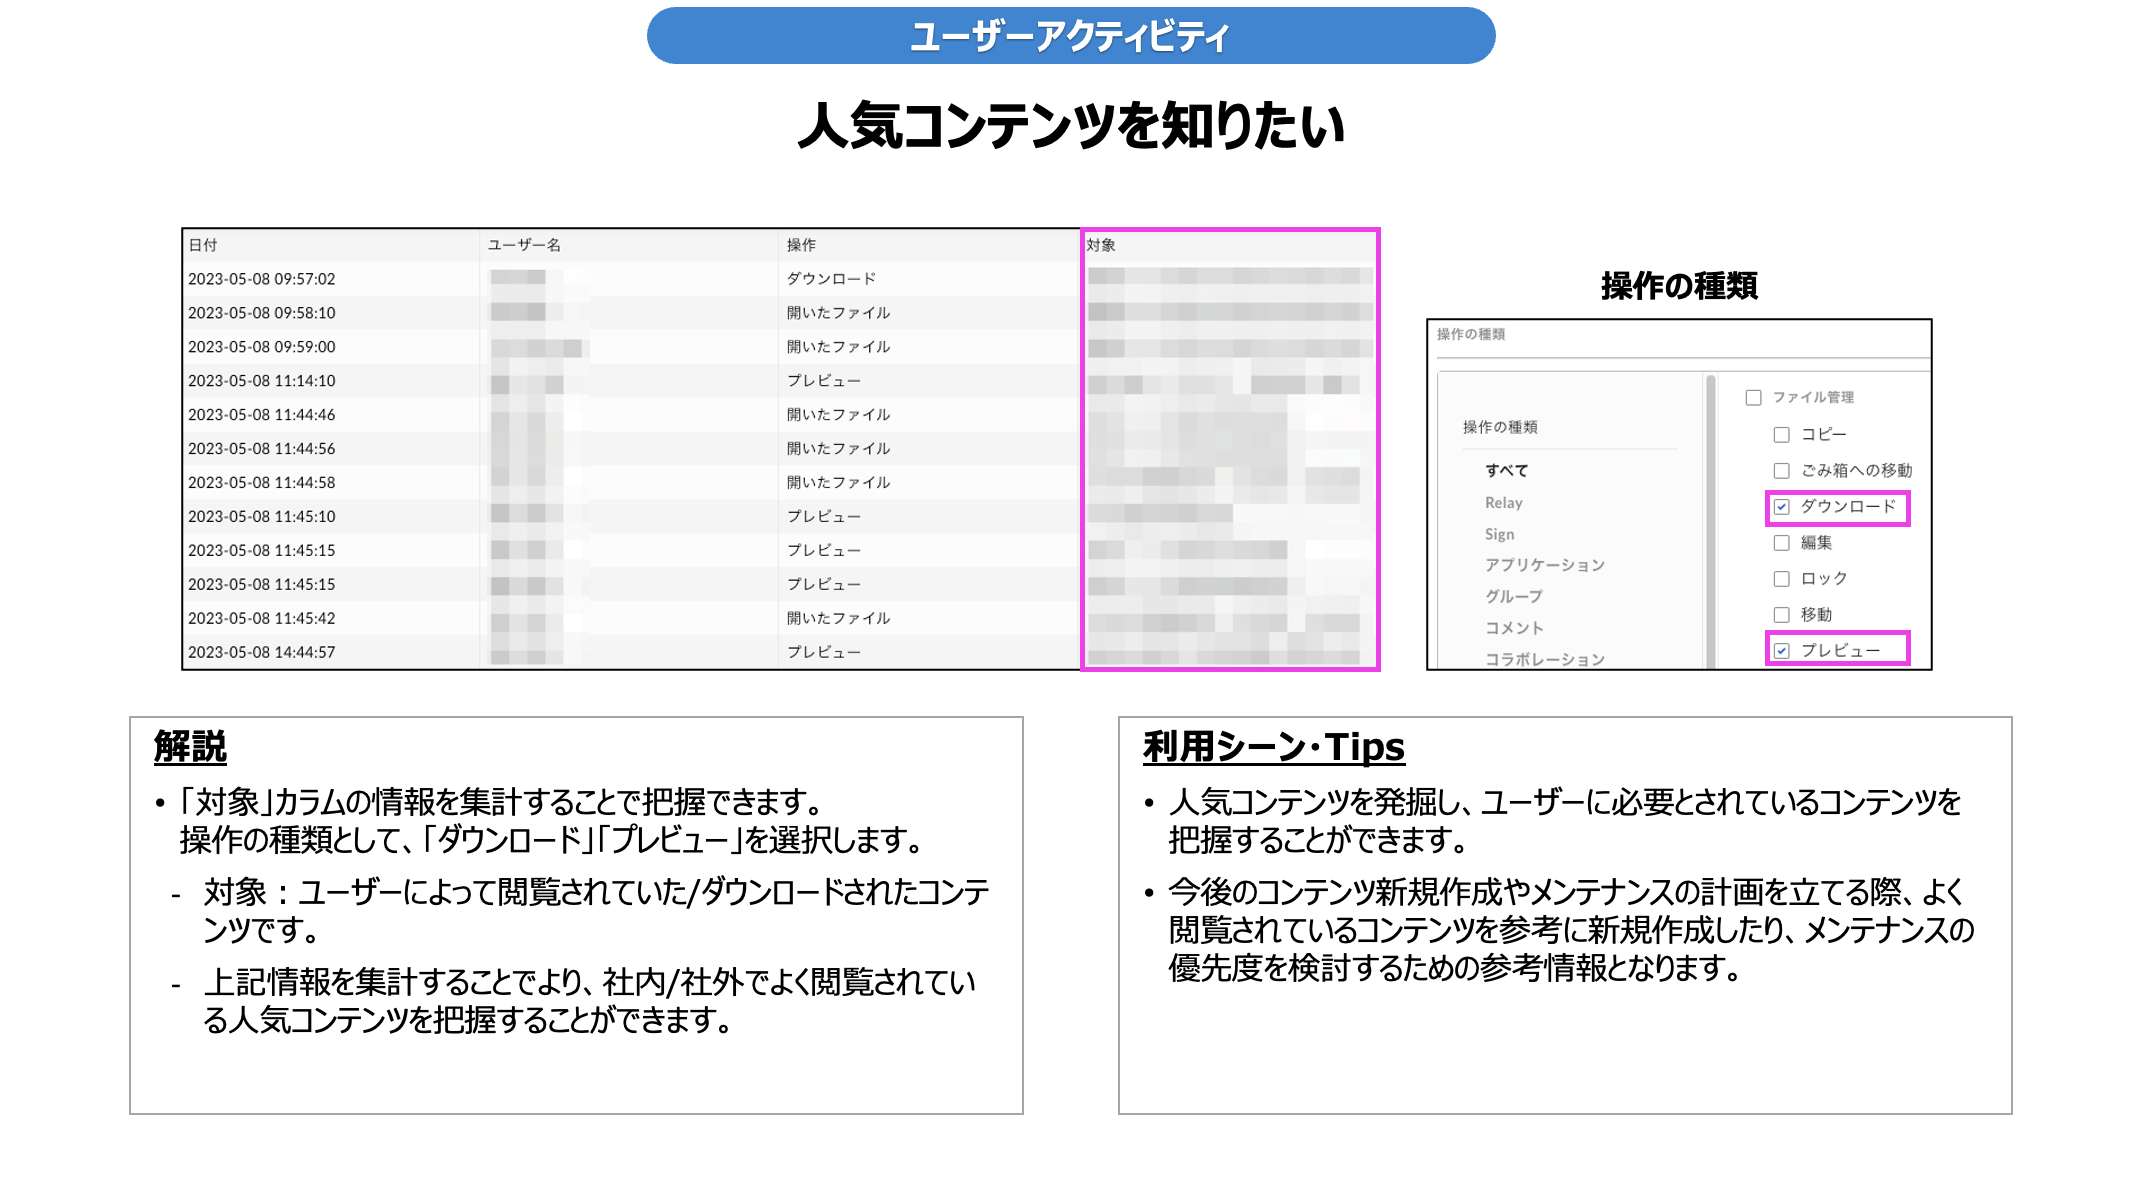Uncheck the プレビュー checkbox
The image size is (2148, 1188).
click(1781, 651)
